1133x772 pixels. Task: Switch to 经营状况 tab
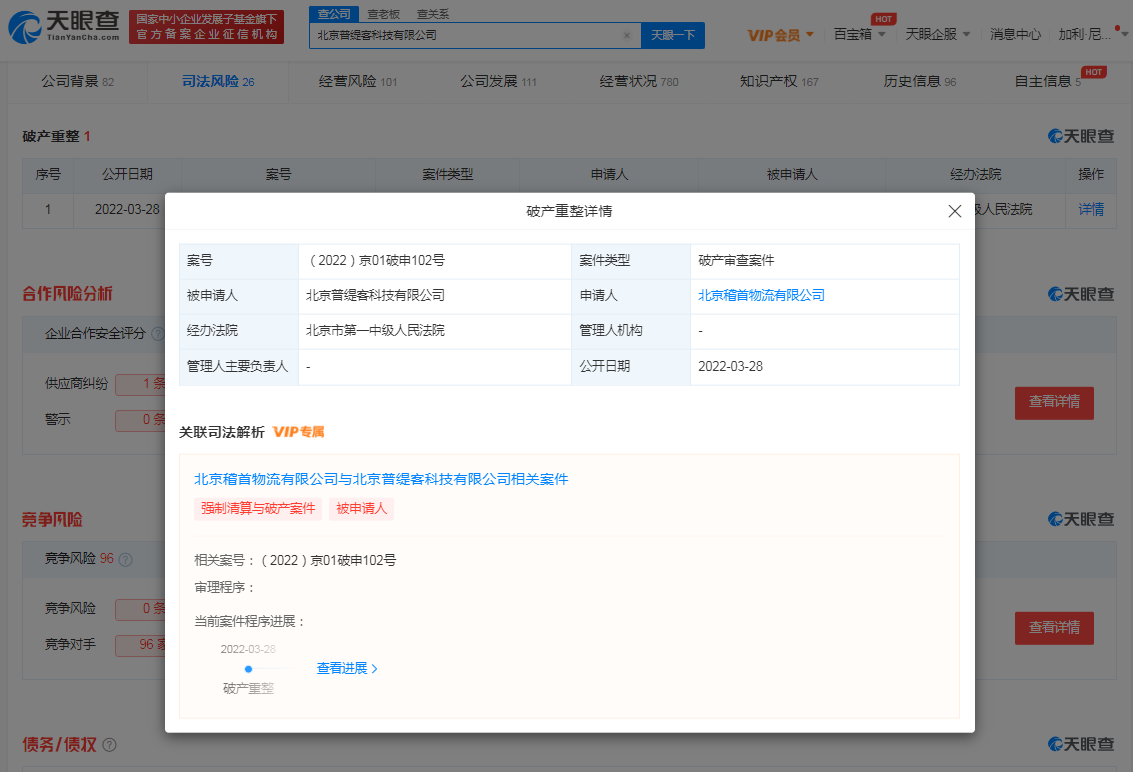point(639,82)
